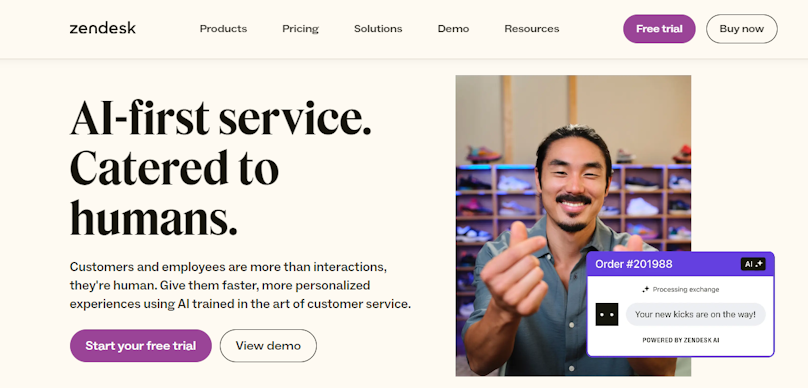This screenshot has width=808, height=388.
Task: Click the Order #201988 card header
Action: (x=680, y=264)
